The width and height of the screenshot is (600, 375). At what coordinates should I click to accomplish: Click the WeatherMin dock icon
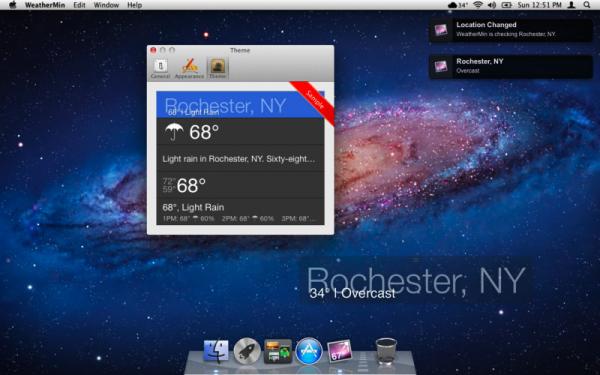339,351
